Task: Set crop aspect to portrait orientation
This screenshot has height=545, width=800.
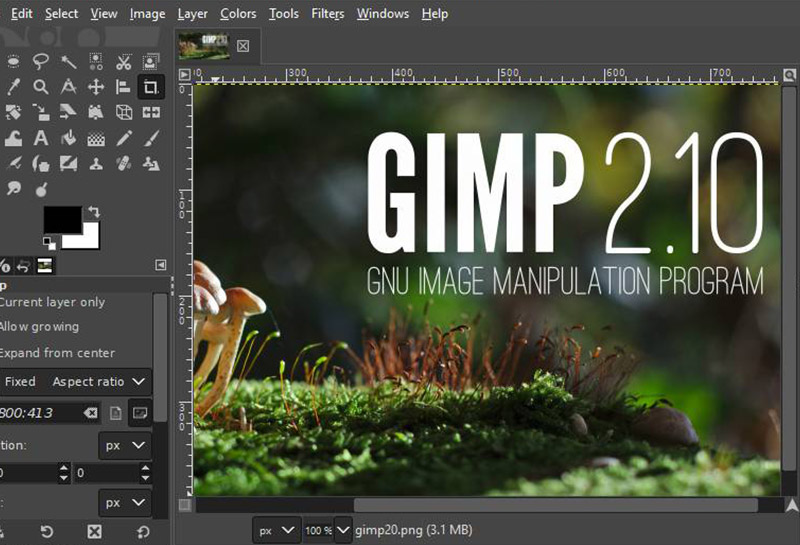Action: click(116, 413)
